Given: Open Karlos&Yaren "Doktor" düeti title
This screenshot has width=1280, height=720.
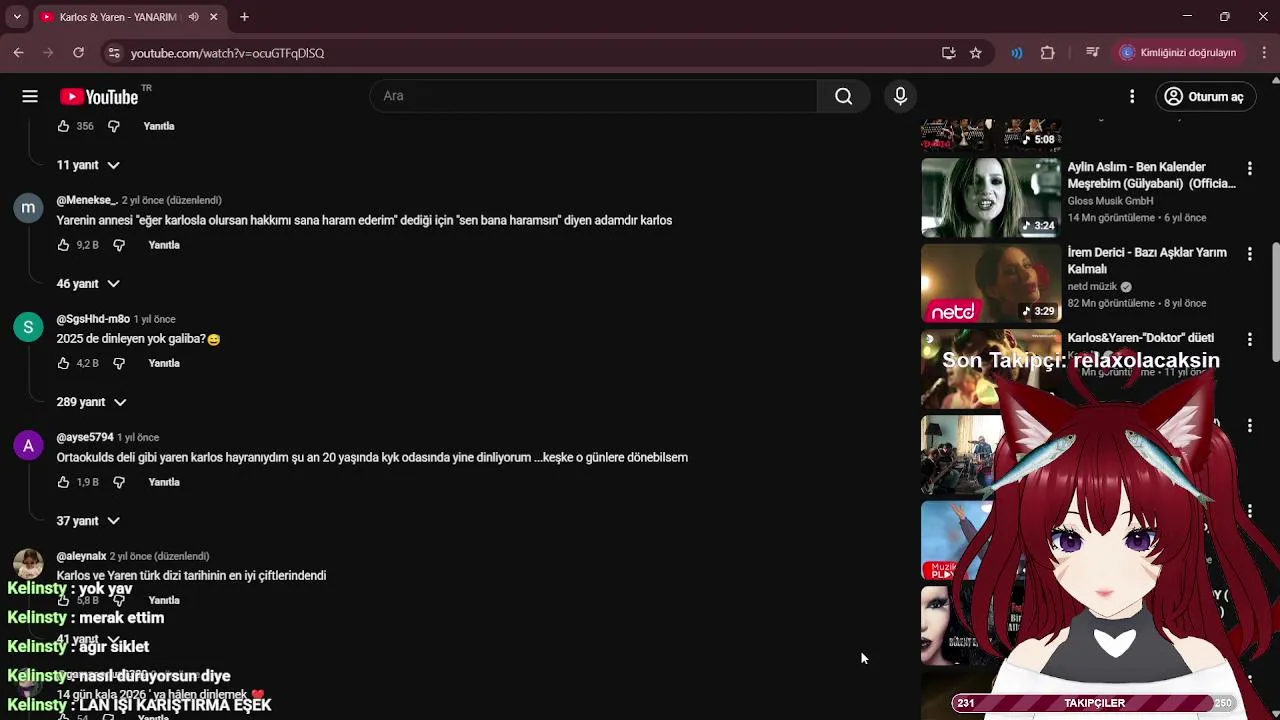Looking at the screenshot, I should pos(1141,338).
